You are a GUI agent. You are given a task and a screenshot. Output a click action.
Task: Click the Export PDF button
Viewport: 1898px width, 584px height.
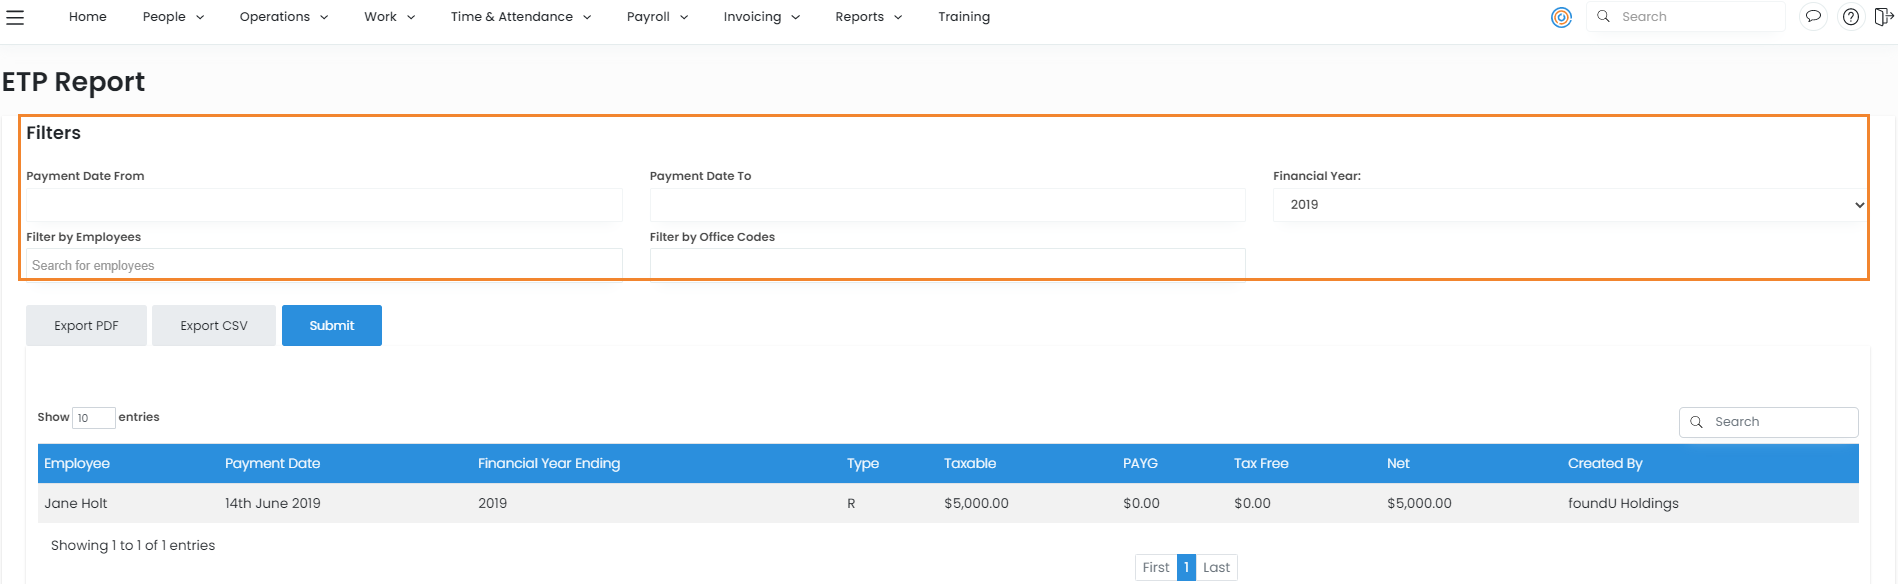pyautogui.click(x=86, y=326)
